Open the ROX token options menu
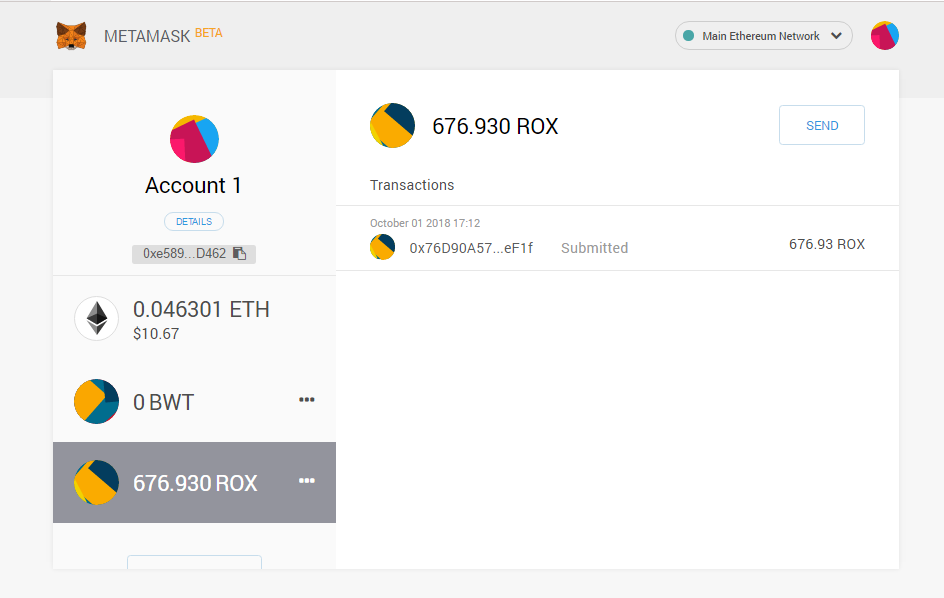944x598 pixels. click(x=306, y=481)
